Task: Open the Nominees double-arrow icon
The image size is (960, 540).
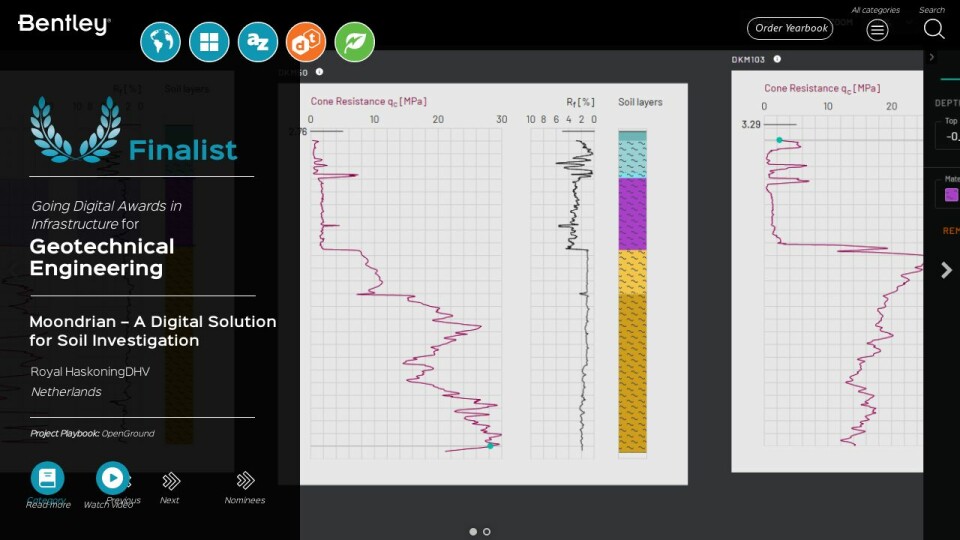Action: pyautogui.click(x=246, y=481)
